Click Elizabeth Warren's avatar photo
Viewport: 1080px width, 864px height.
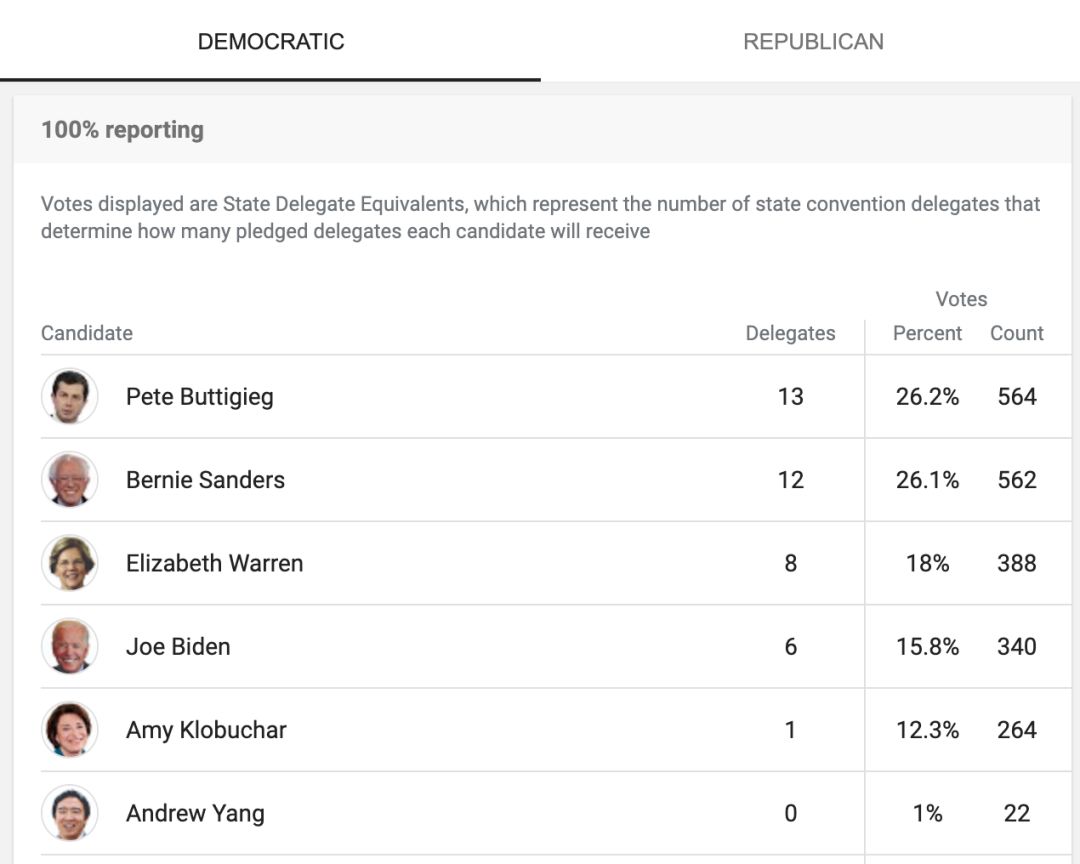[70, 563]
